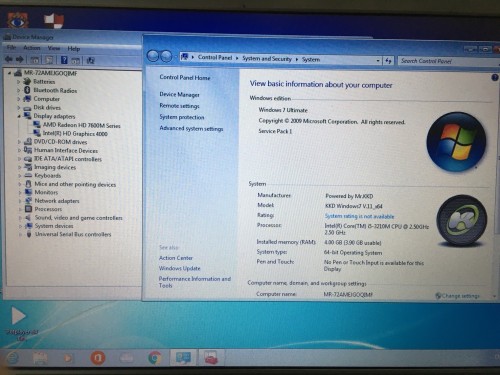Open the eye icon on desktop
500x375 pixels.
(18, 21)
